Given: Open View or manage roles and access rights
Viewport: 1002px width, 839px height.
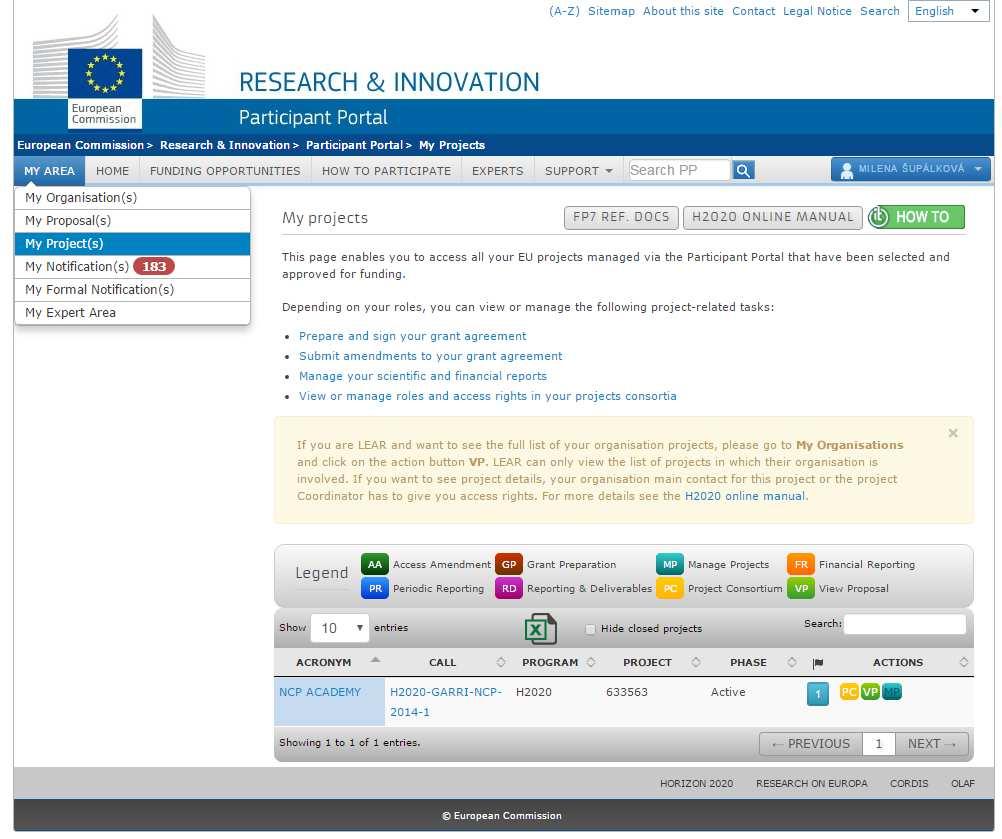Looking at the screenshot, I should point(487,396).
